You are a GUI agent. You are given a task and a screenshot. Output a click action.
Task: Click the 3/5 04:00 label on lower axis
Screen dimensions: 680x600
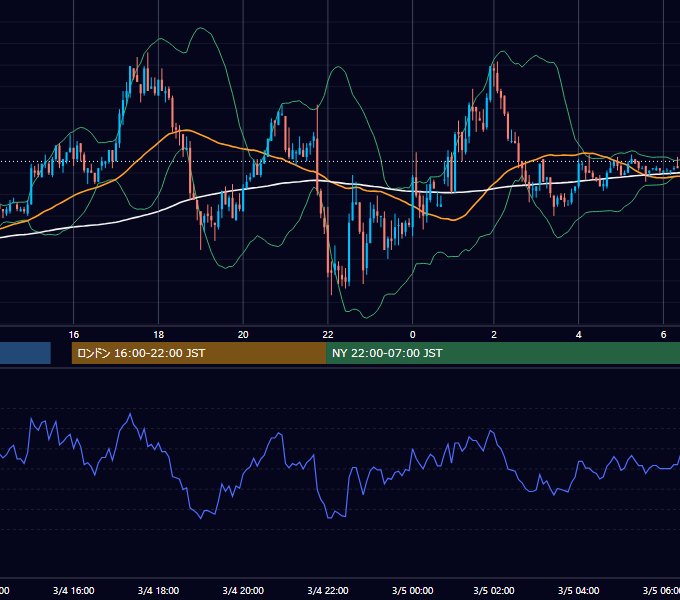coord(579,591)
